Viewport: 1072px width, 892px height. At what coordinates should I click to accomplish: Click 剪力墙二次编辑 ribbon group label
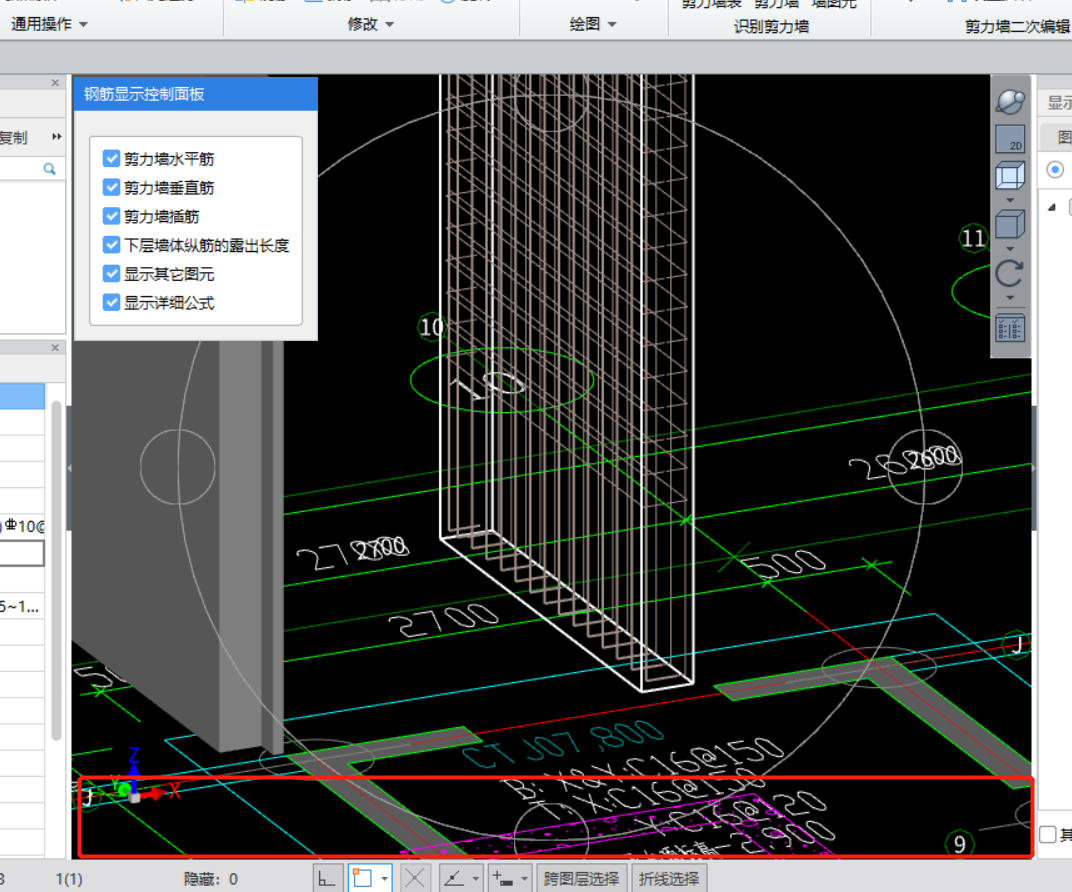click(1017, 27)
